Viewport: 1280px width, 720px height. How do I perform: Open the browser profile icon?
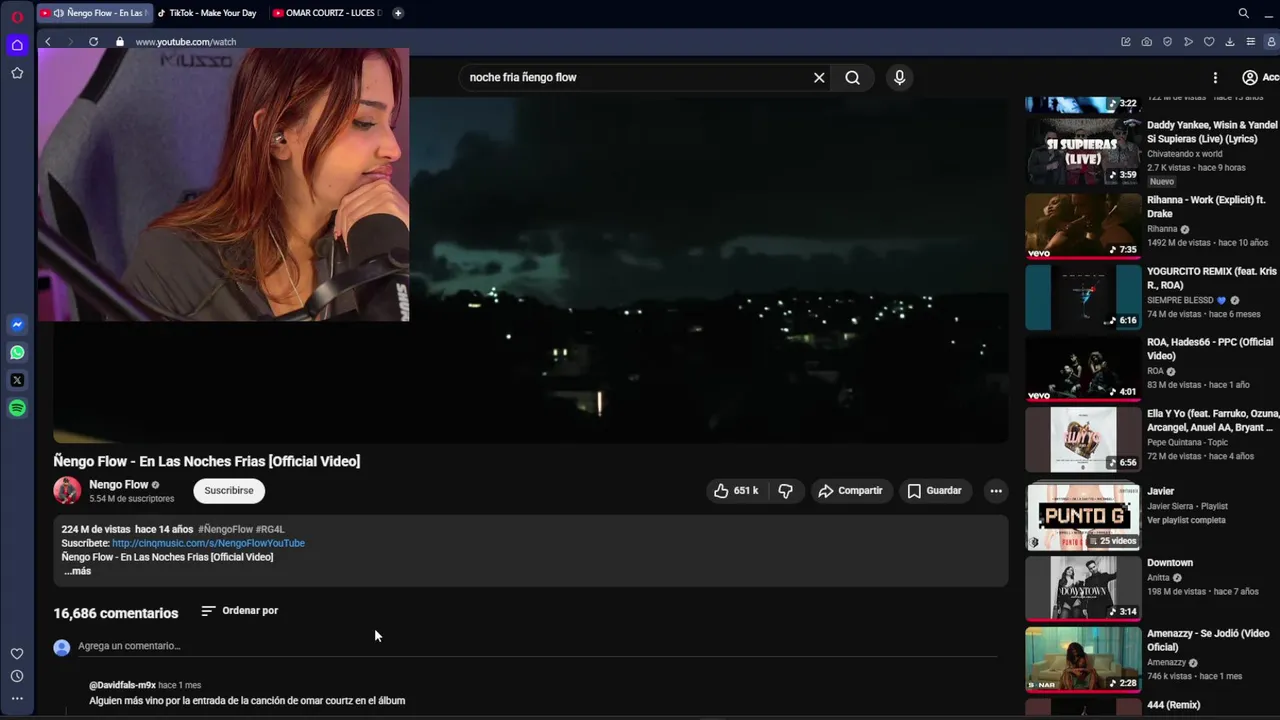(x=1272, y=42)
